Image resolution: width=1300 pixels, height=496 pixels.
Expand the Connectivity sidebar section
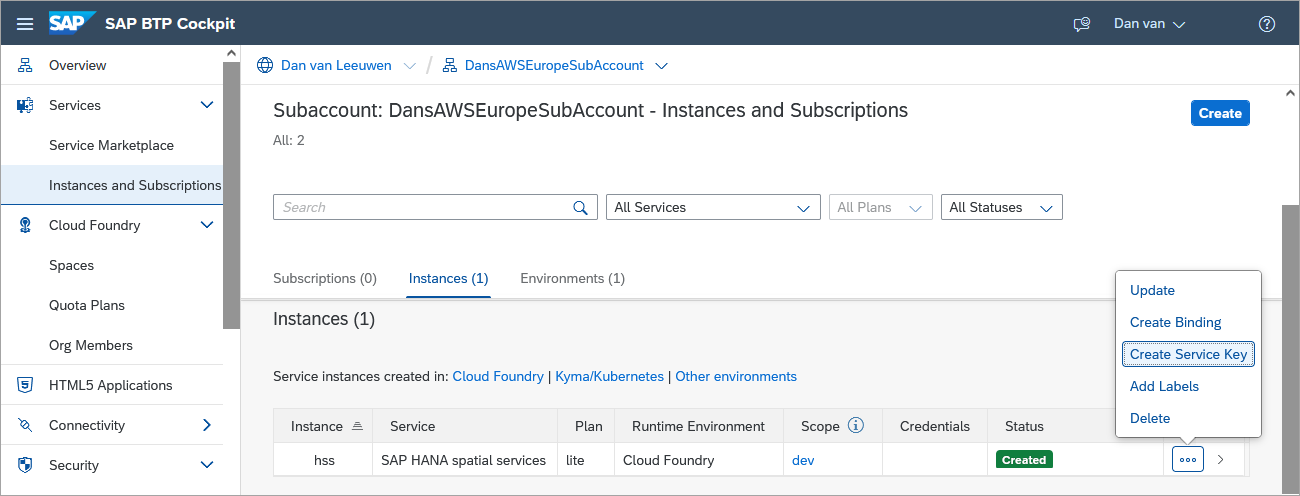point(207,425)
